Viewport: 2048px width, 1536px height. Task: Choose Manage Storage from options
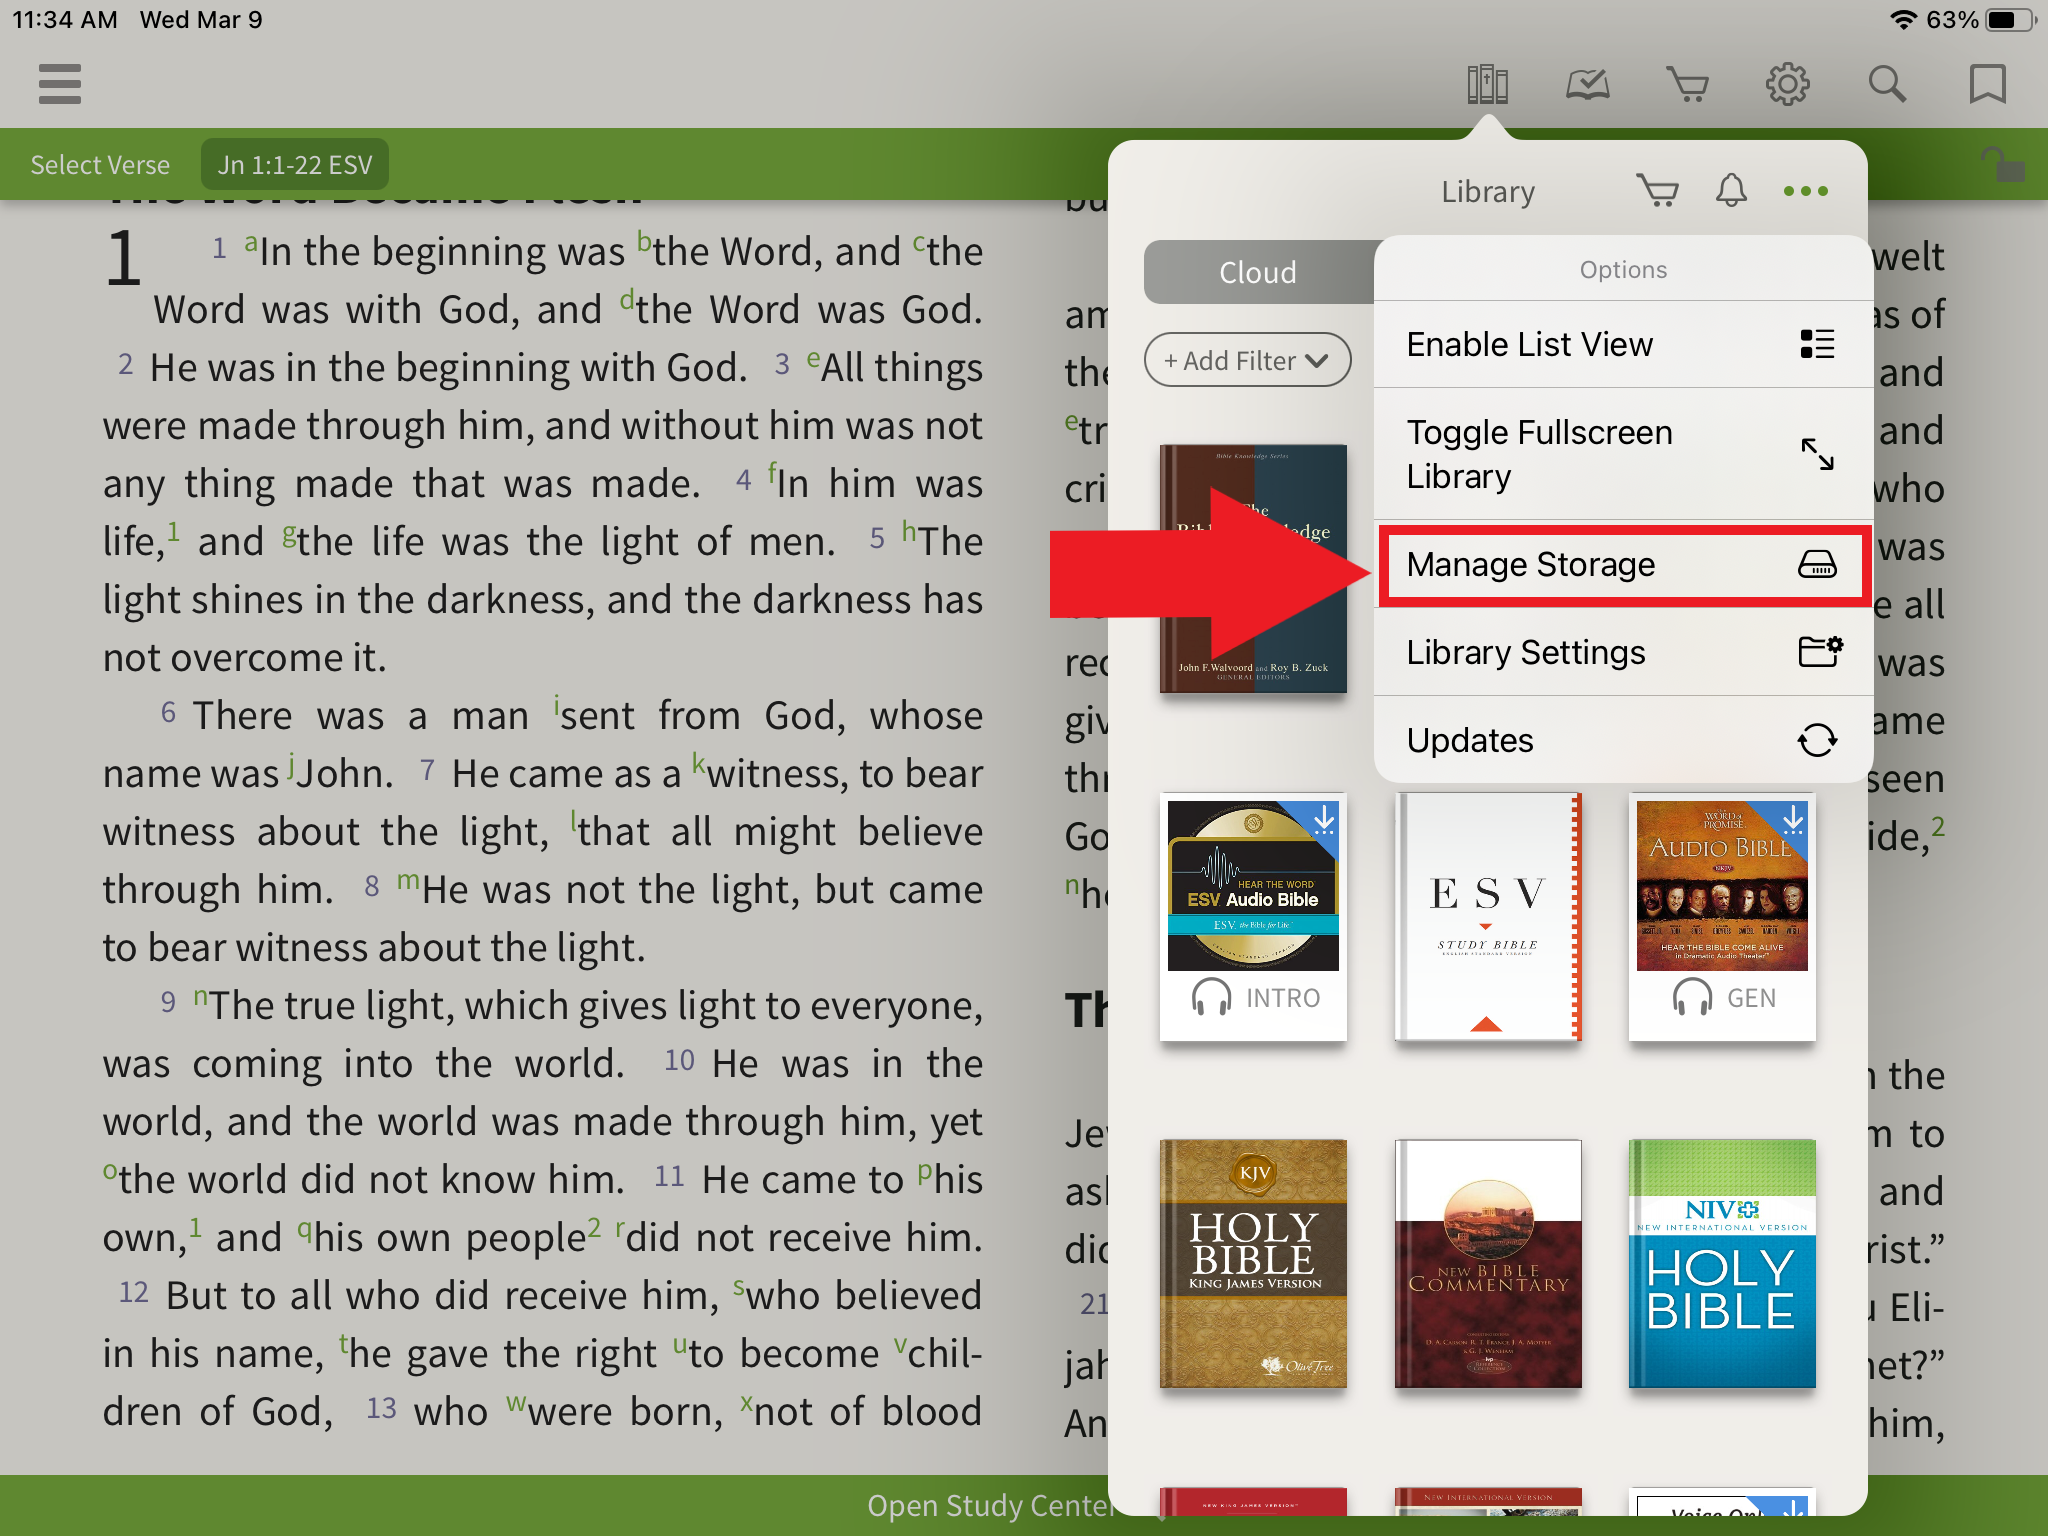[x=1622, y=565]
